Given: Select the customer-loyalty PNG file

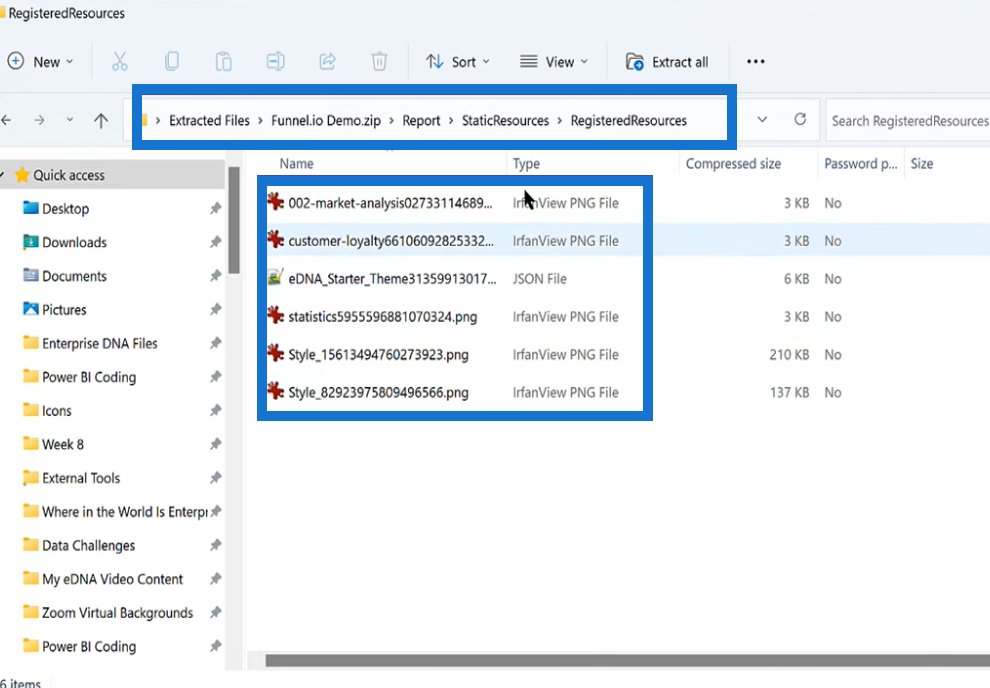Looking at the screenshot, I should click(x=391, y=241).
